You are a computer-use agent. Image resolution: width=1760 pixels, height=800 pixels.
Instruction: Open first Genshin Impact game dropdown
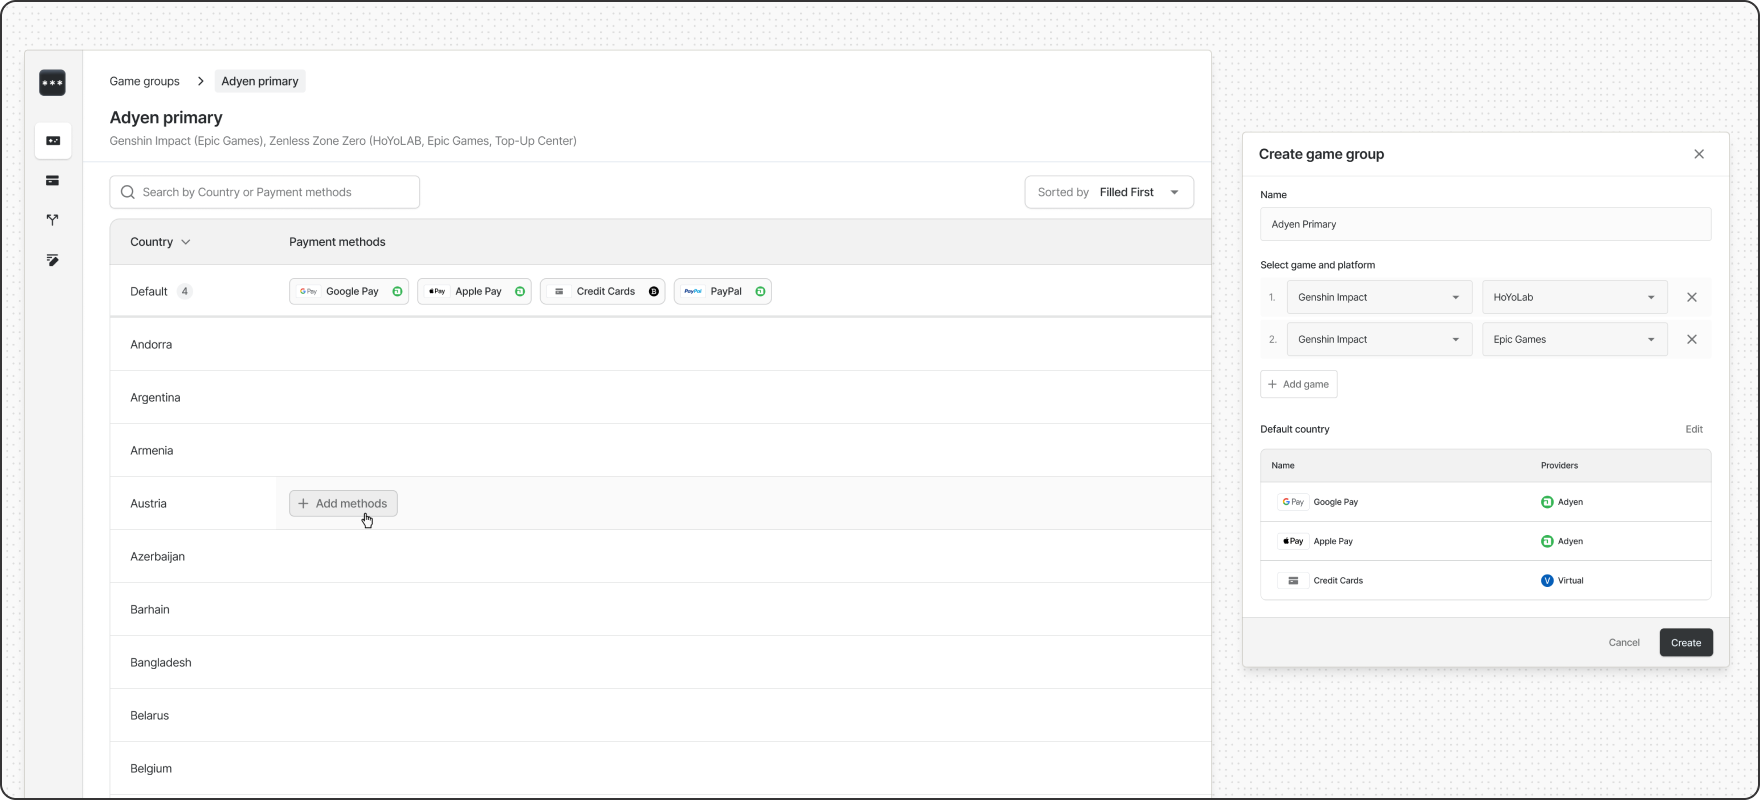1379,297
